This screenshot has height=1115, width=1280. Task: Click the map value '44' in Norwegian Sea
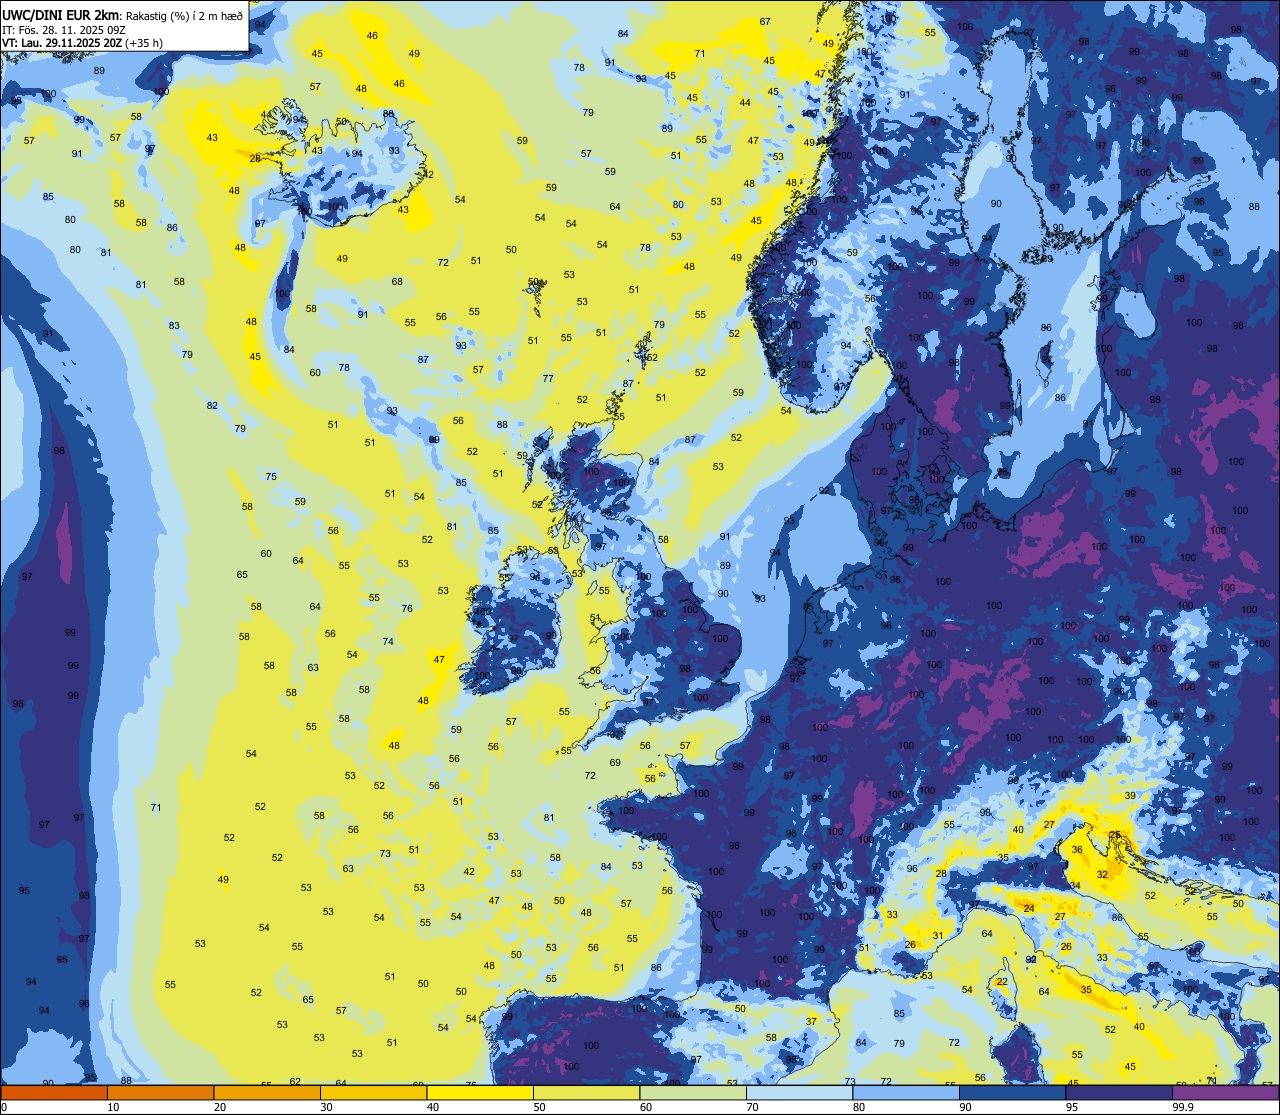tap(745, 103)
